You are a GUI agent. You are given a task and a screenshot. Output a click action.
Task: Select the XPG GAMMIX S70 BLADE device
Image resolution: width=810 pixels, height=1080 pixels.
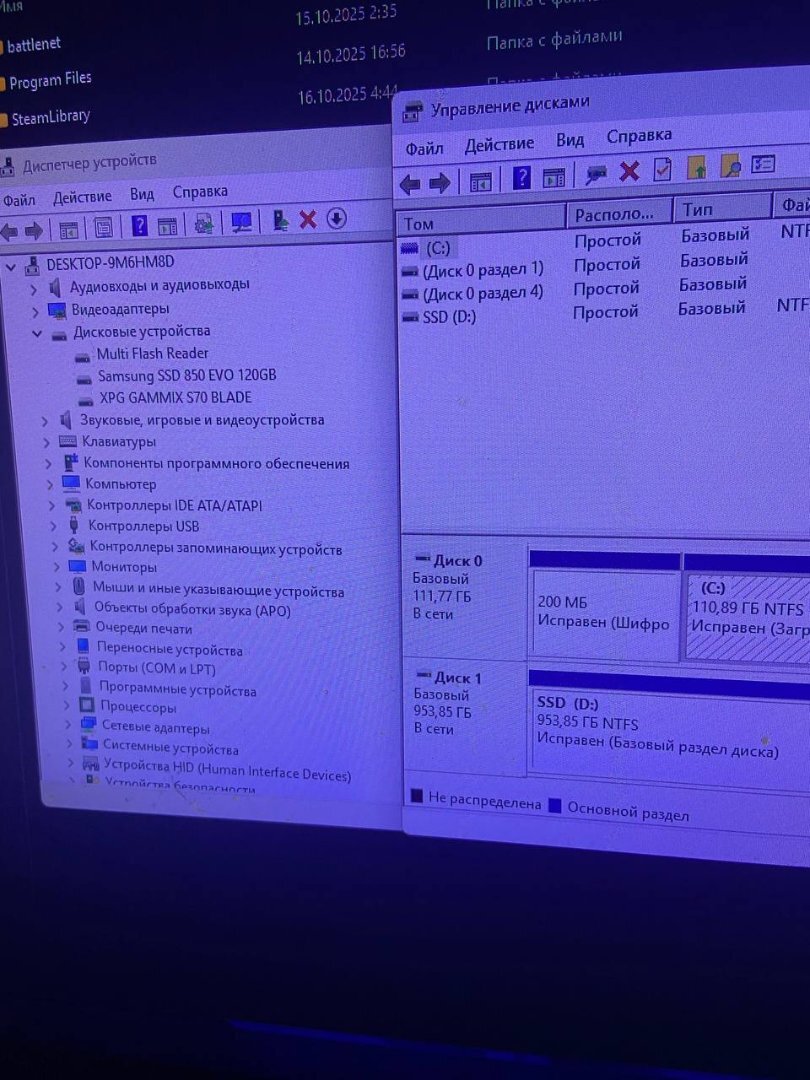175,397
